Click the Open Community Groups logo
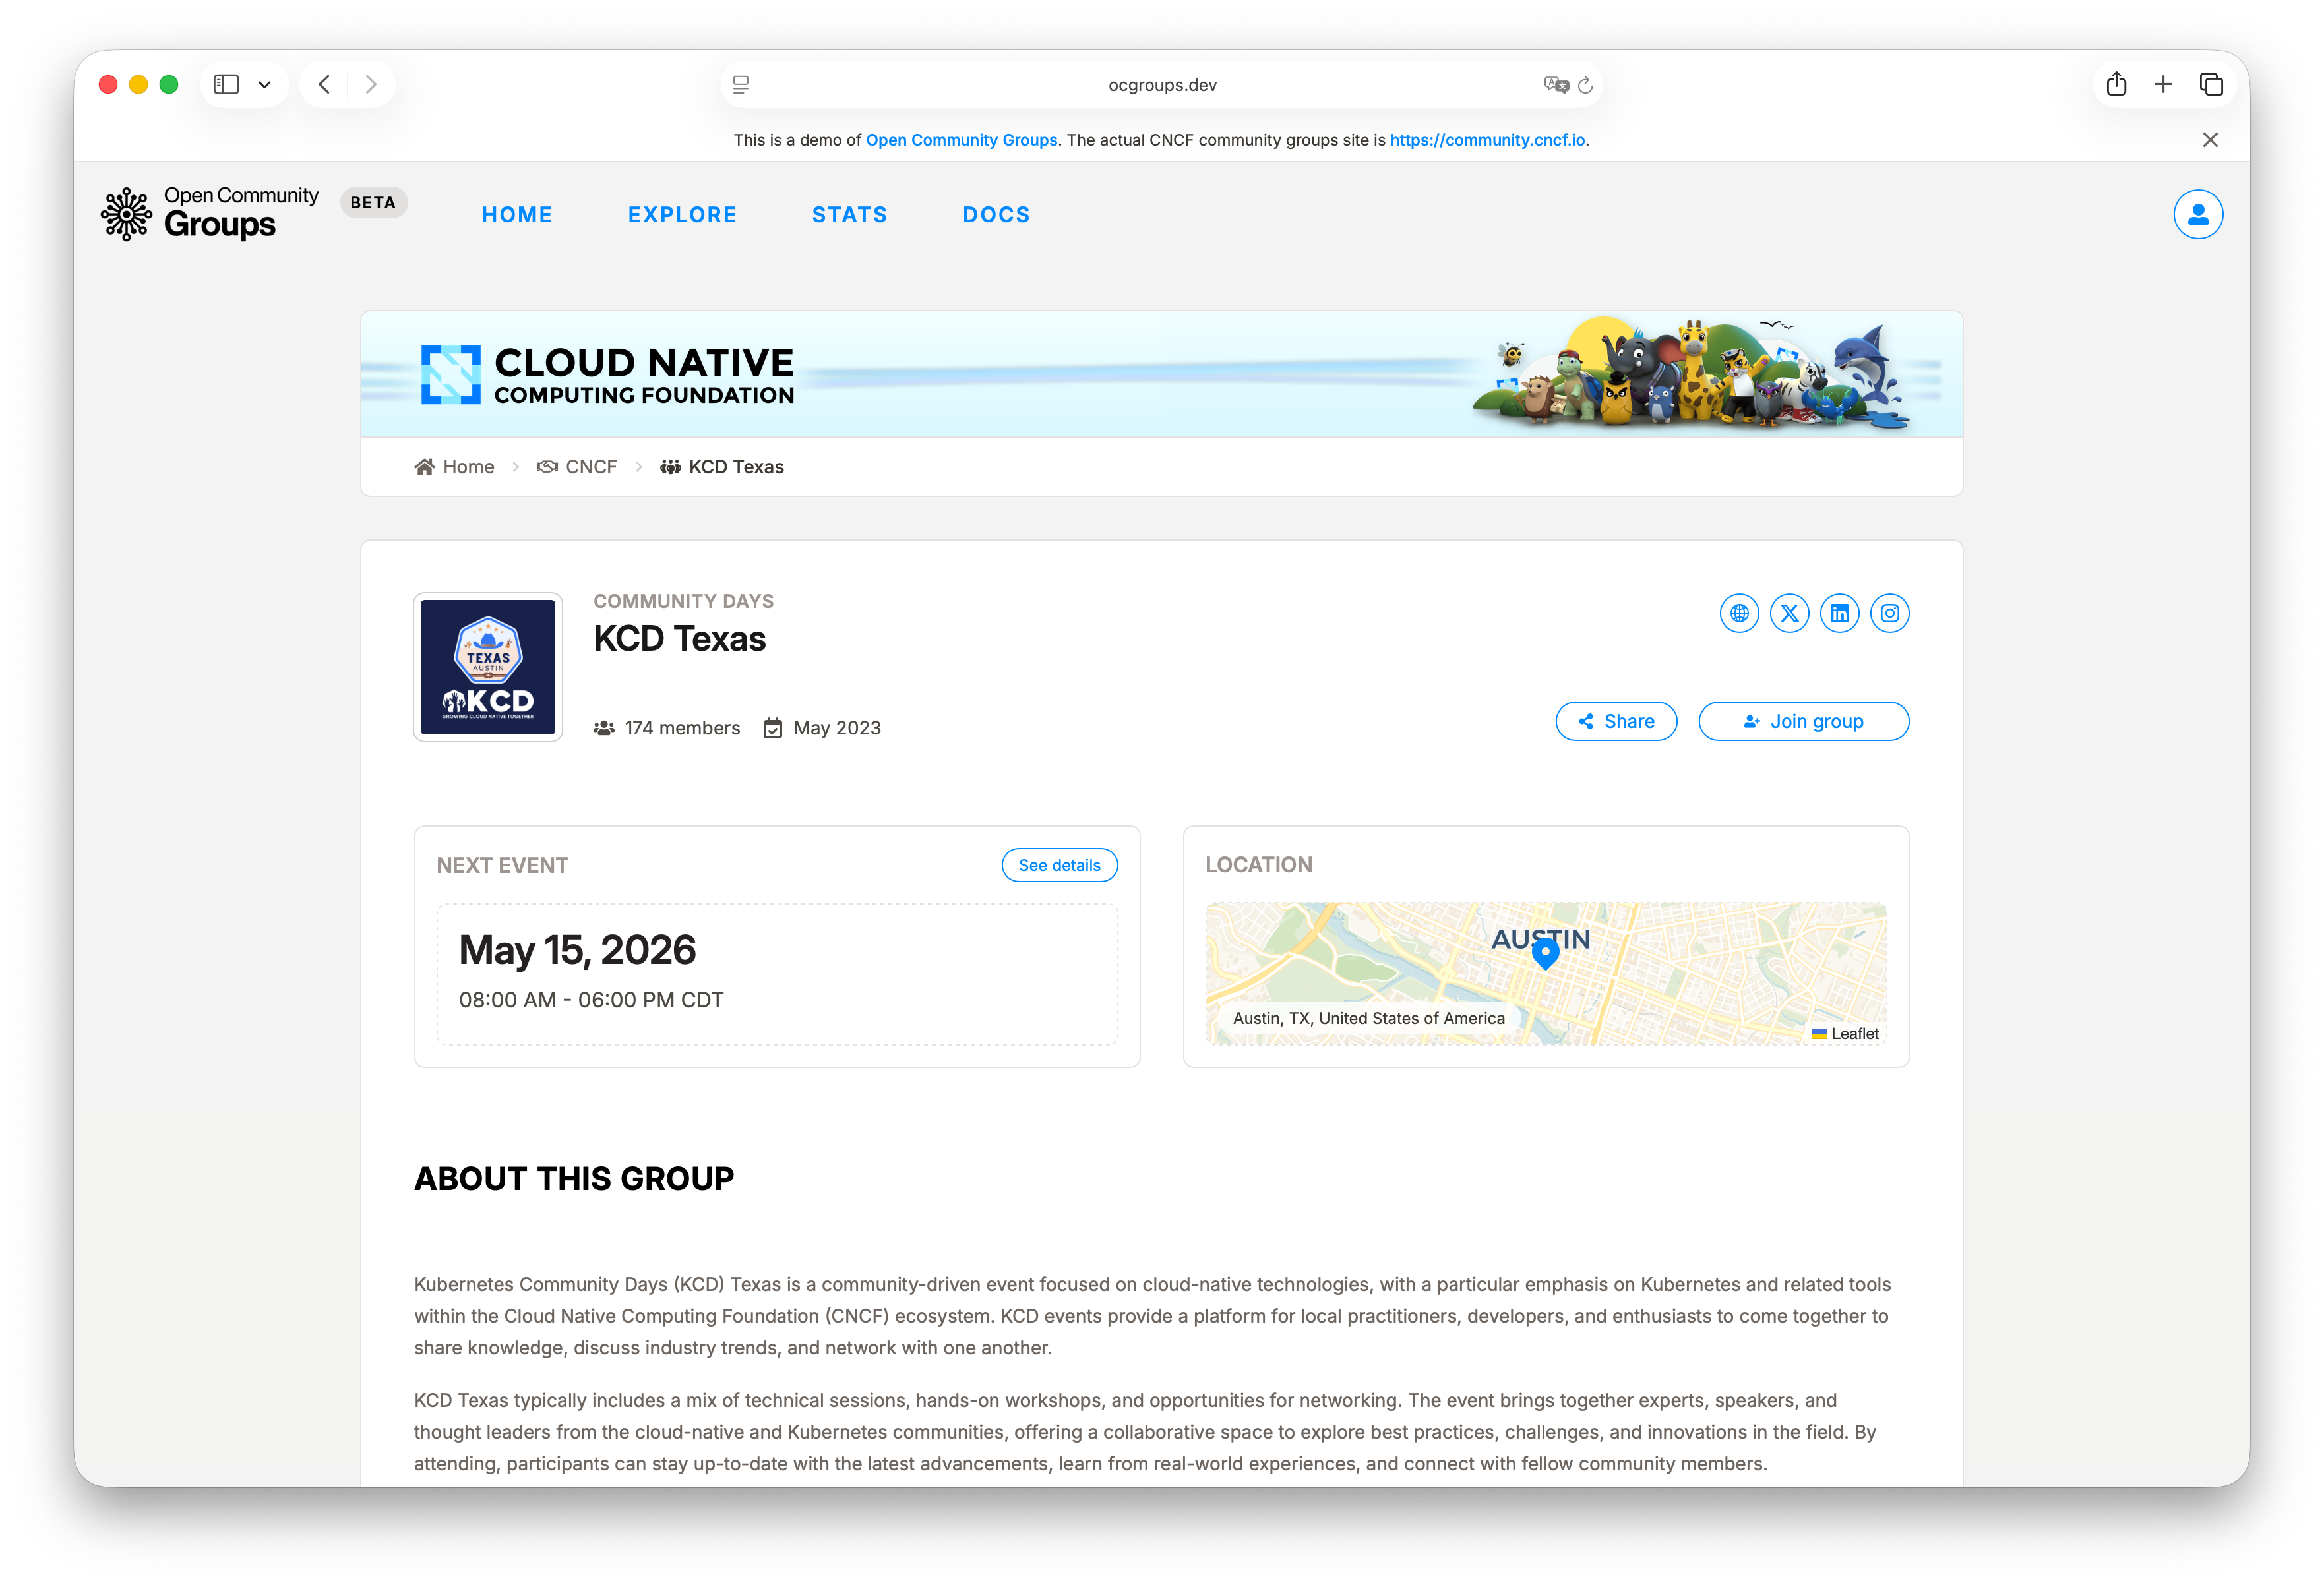 [x=210, y=213]
